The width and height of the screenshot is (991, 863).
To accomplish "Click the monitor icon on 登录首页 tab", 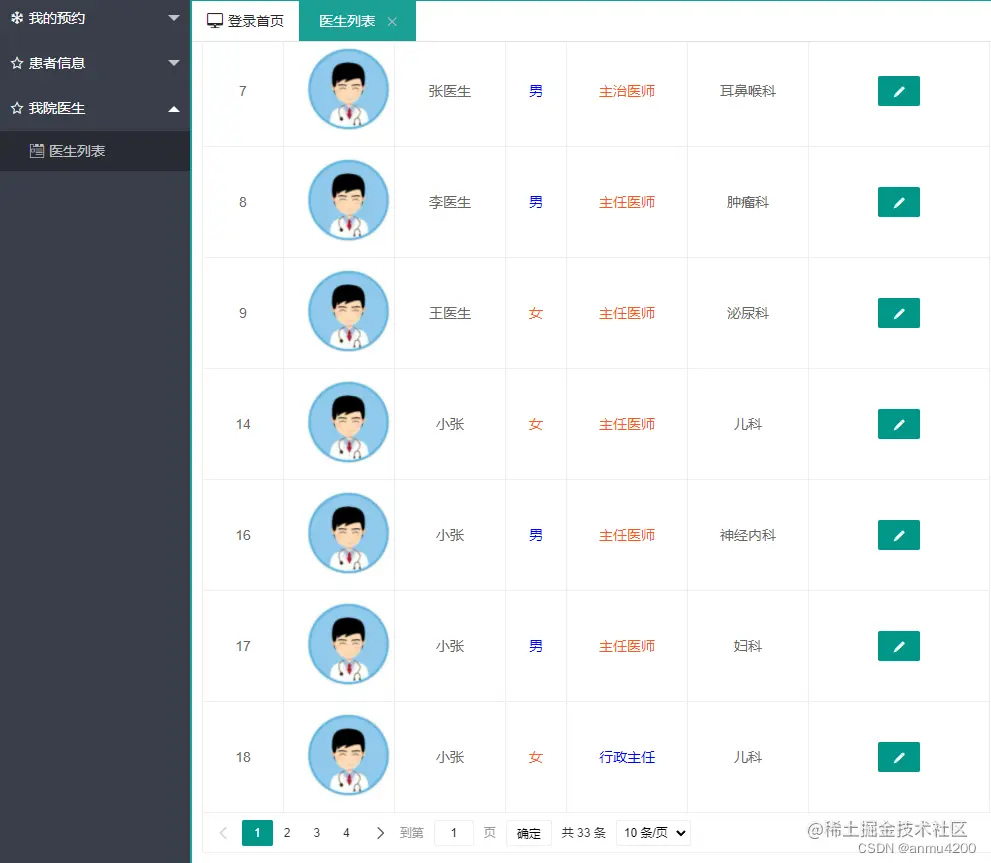I will click(x=214, y=18).
